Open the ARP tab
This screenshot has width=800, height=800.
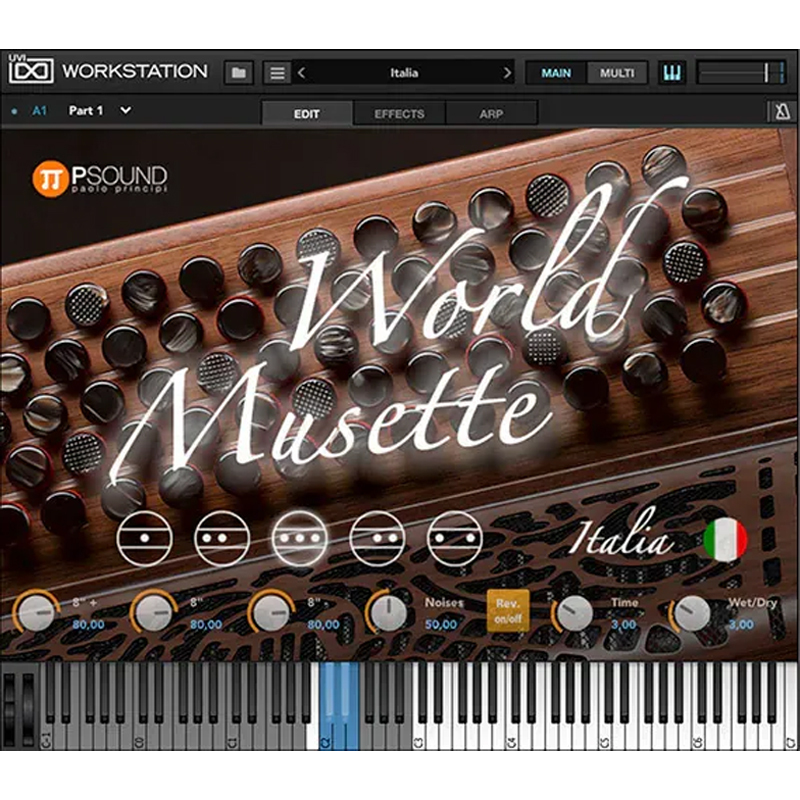[491, 114]
